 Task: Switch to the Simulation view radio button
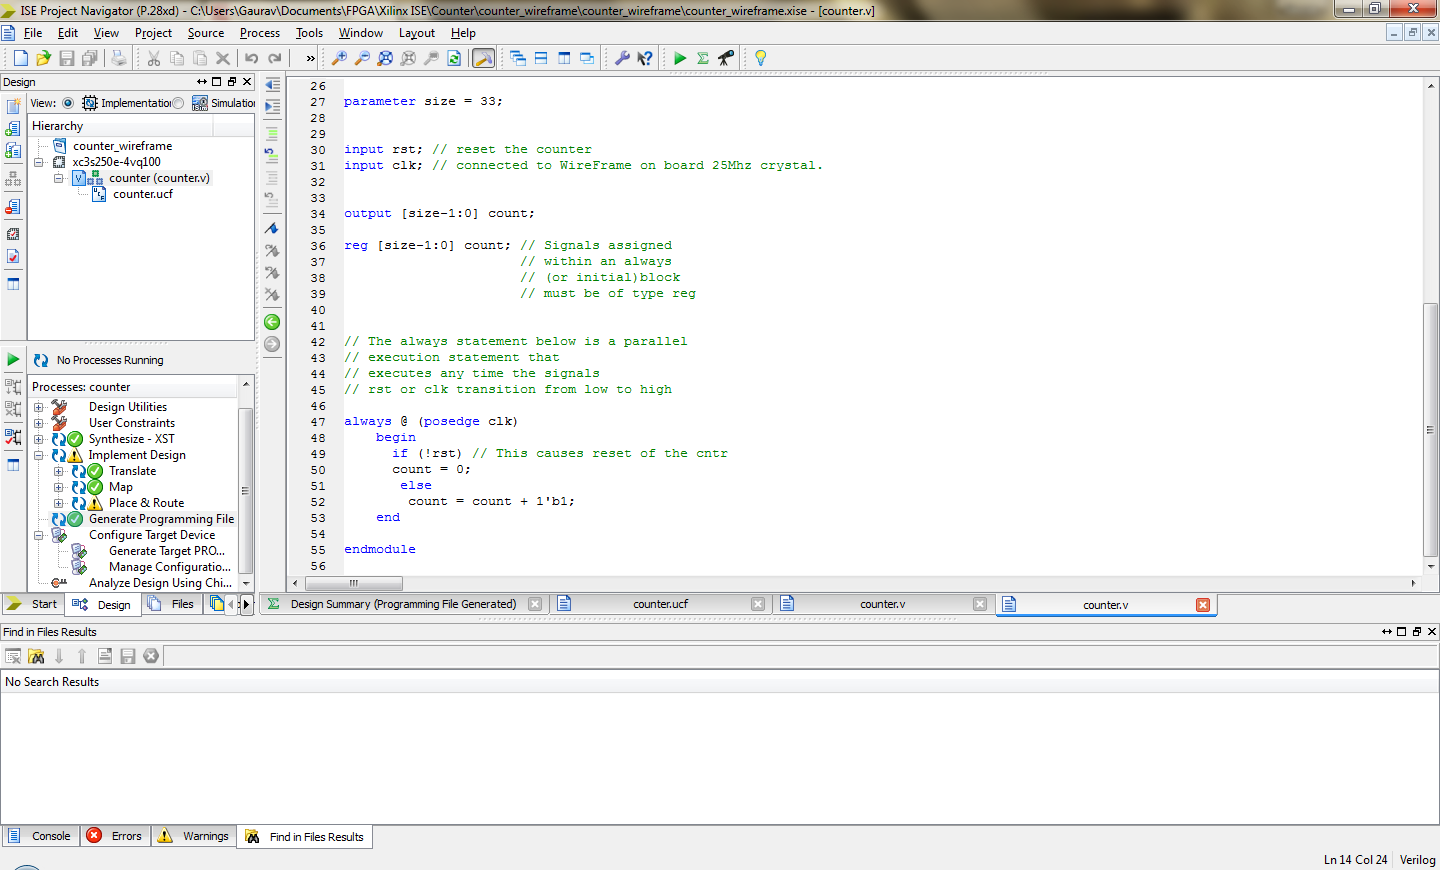pos(177,102)
